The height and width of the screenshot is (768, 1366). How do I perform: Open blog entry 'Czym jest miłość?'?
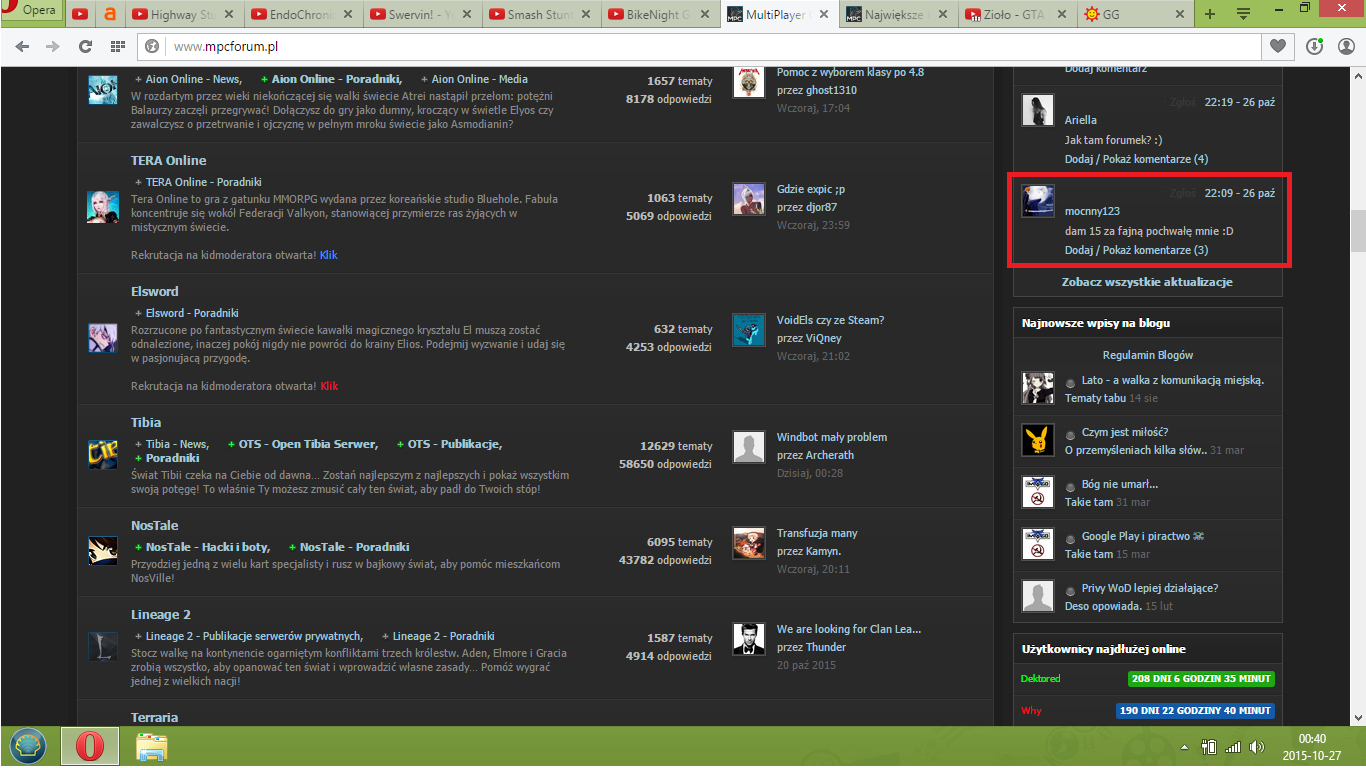coord(1125,432)
